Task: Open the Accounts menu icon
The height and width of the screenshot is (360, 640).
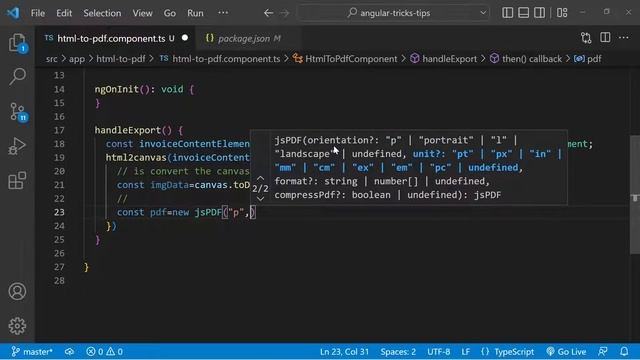Action: [x=17, y=291]
